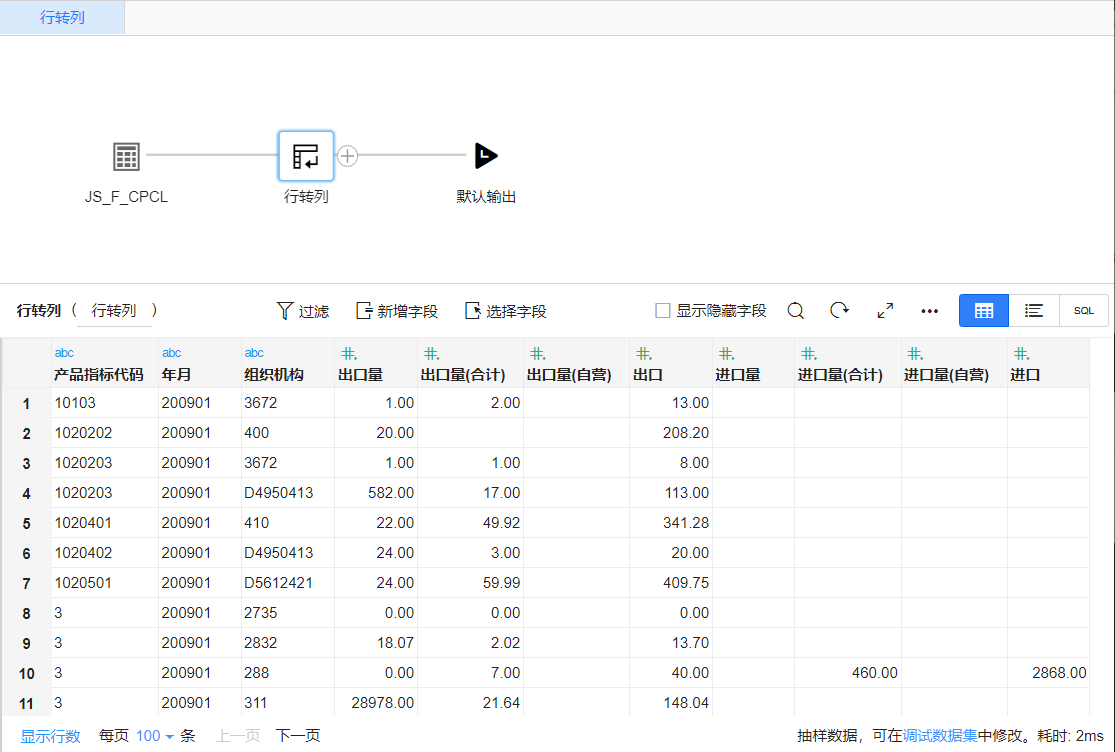Open the 调试数据集 link

(x=939, y=736)
